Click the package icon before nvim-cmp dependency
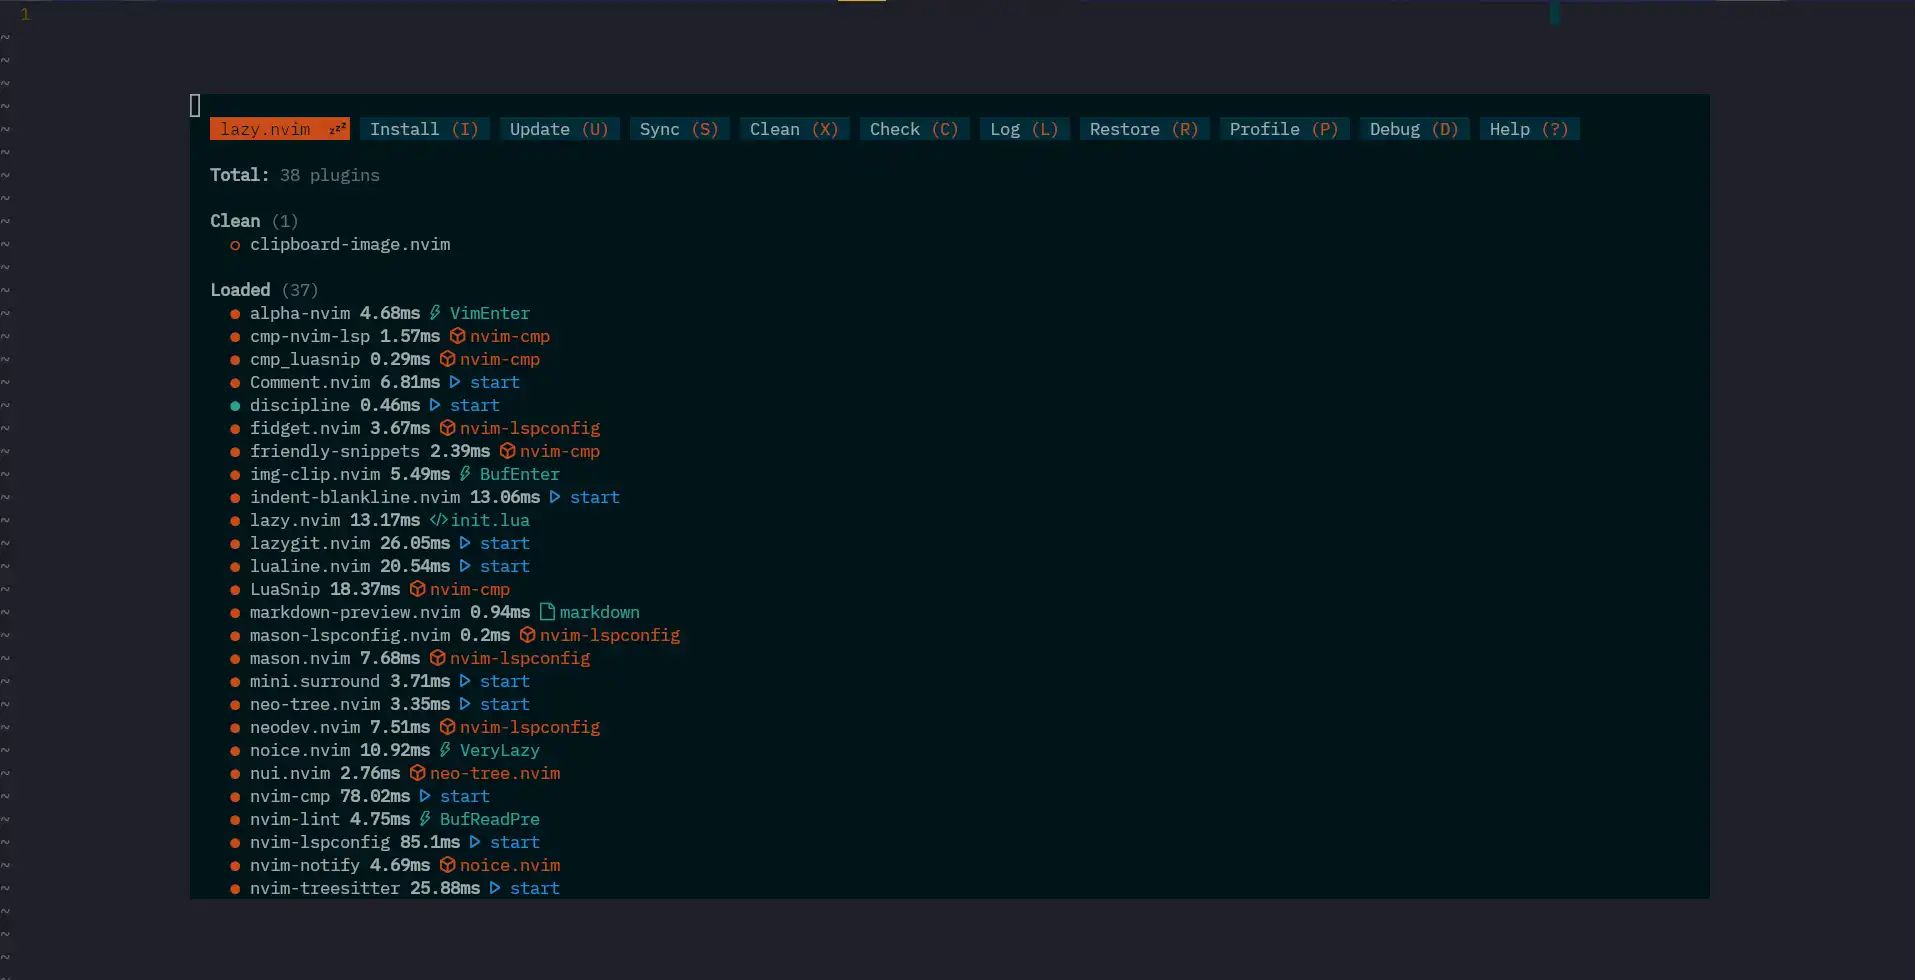 coord(456,336)
